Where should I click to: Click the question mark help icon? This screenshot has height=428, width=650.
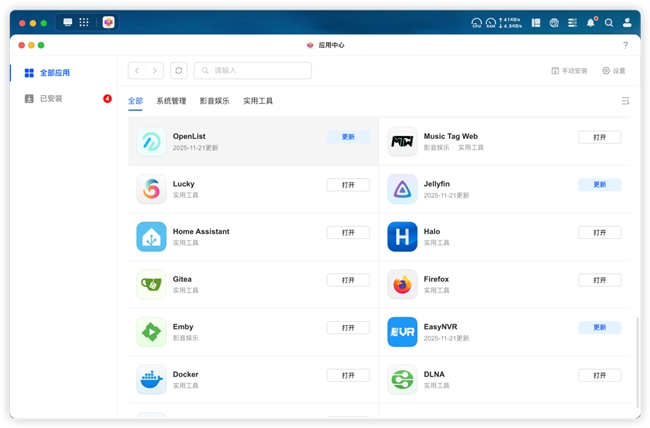[x=625, y=45]
